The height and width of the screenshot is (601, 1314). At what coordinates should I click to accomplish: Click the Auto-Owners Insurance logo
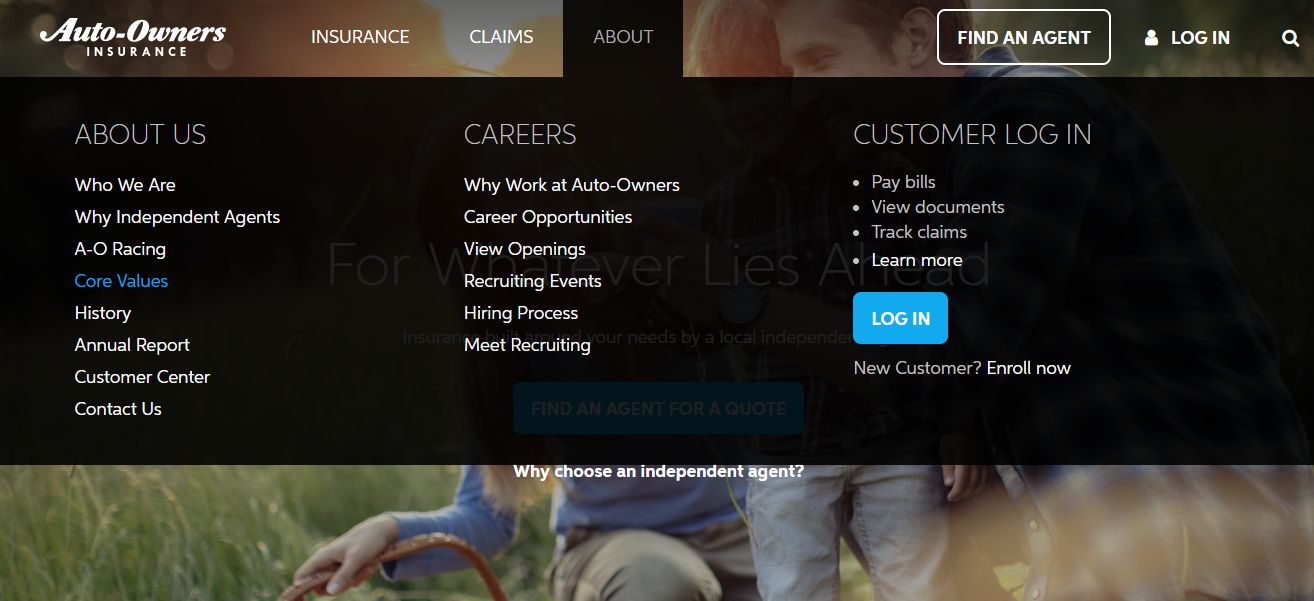click(x=133, y=37)
